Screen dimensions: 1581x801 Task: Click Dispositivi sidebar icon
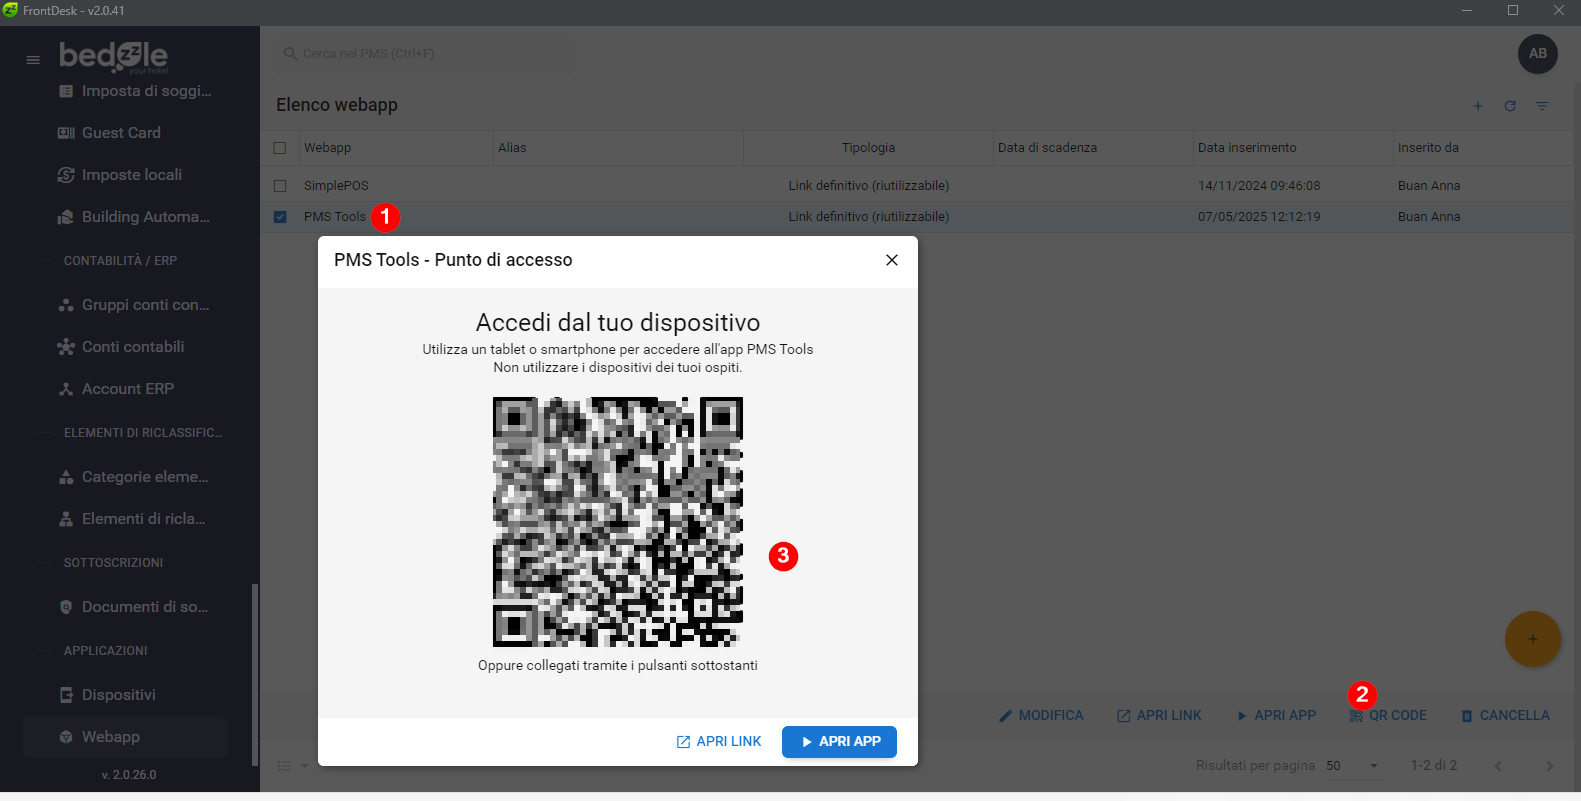[66, 695]
